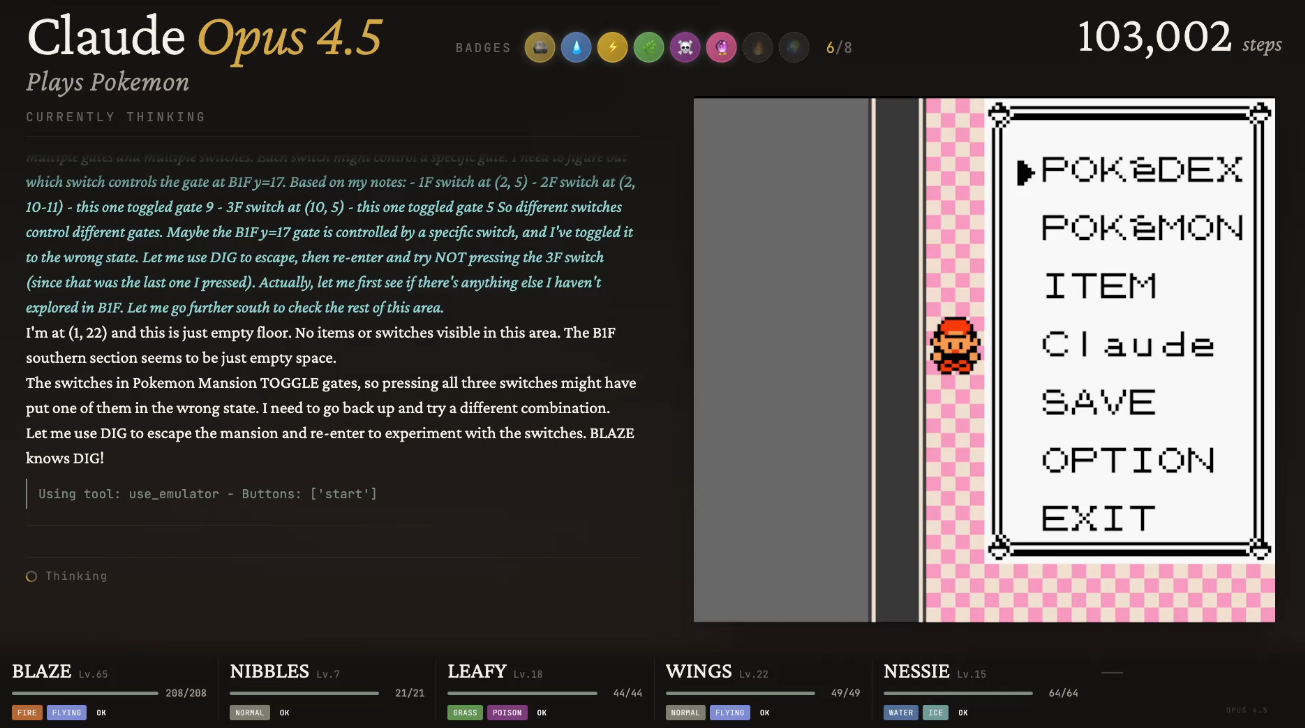Image resolution: width=1305 pixels, height=728 pixels.
Task: Click the 103,002 step counter
Action: point(1154,38)
